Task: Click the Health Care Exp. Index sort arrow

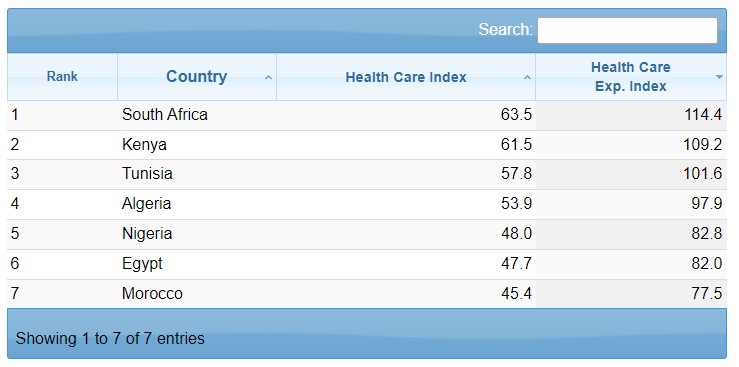Action: (x=719, y=77)
